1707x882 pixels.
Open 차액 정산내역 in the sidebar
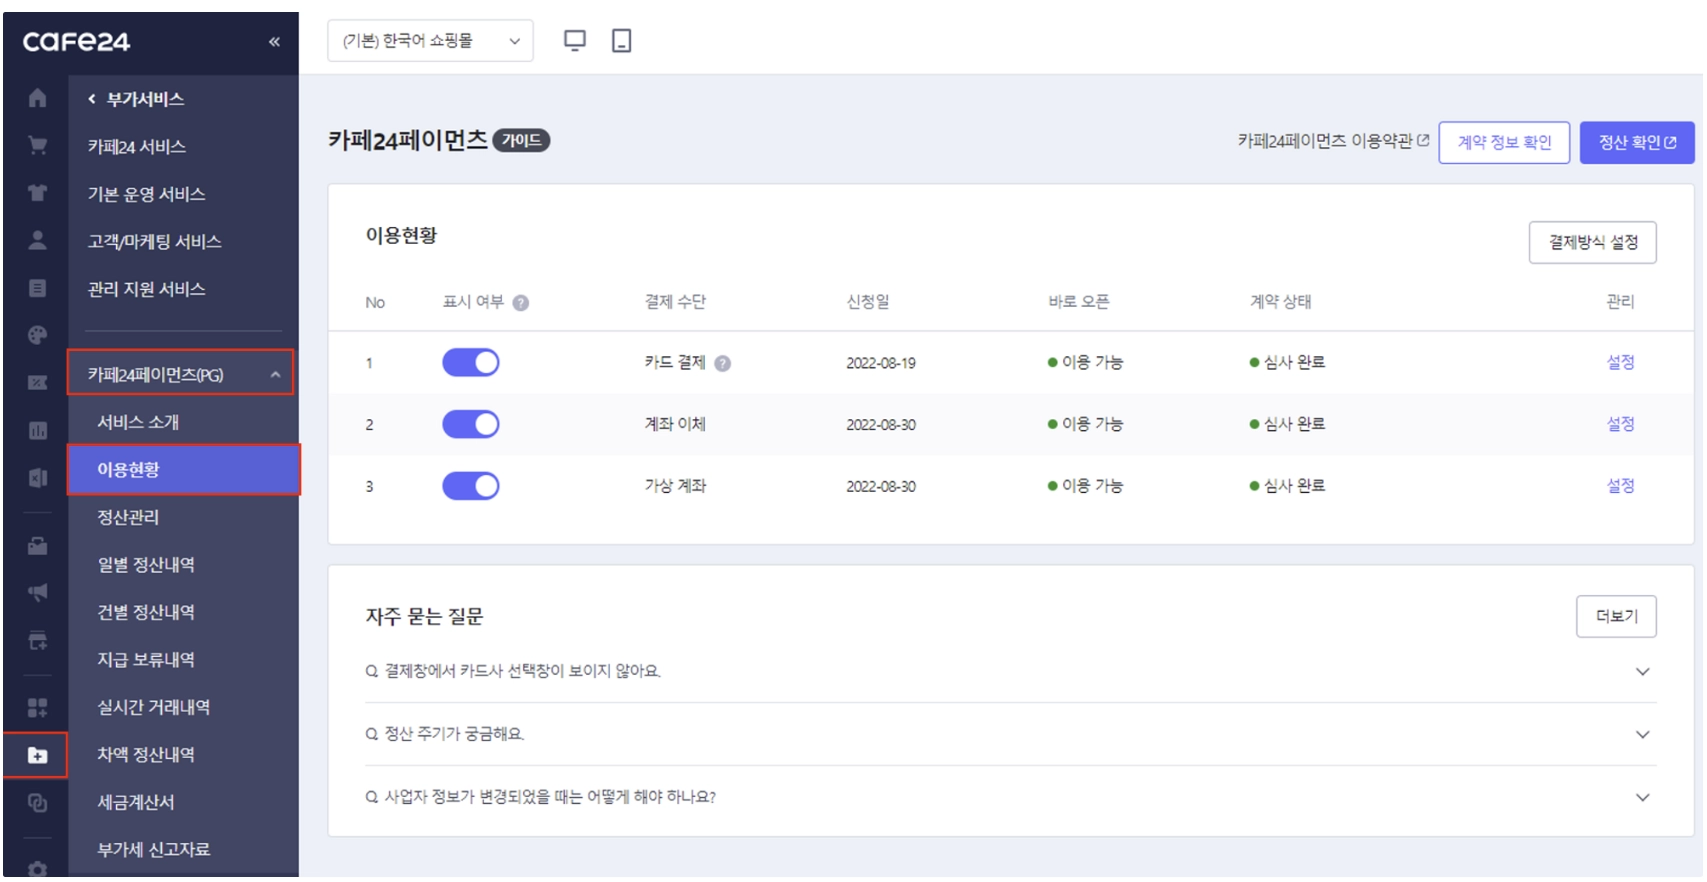coord(146,755)
